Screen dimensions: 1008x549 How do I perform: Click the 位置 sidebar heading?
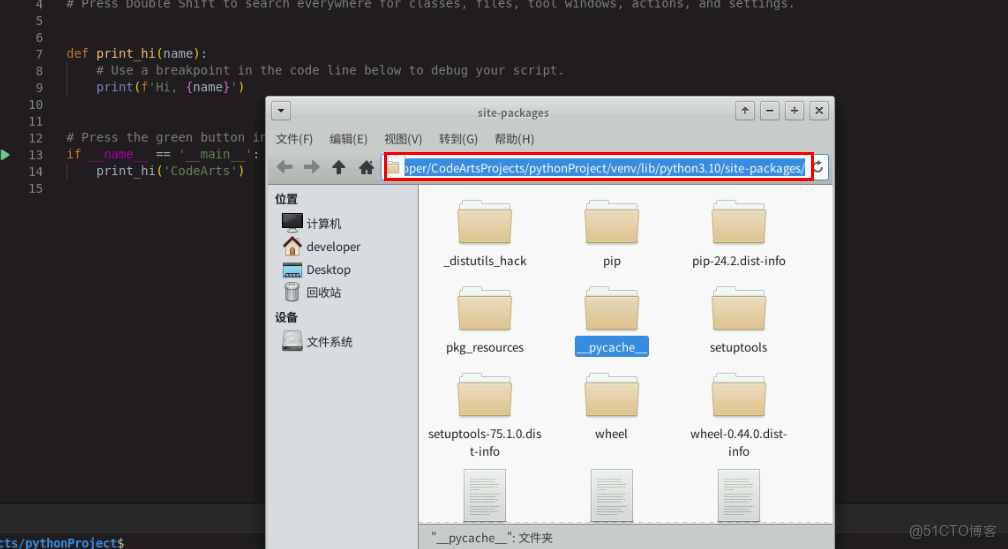pyautogui.click(x=286, y=199)
